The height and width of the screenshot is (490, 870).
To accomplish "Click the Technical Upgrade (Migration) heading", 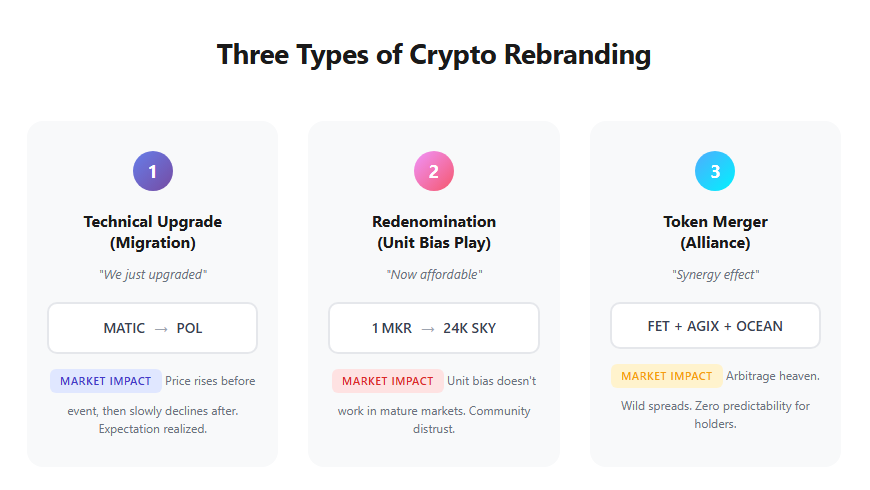I will pyautogui.click(x=152, y=232).
